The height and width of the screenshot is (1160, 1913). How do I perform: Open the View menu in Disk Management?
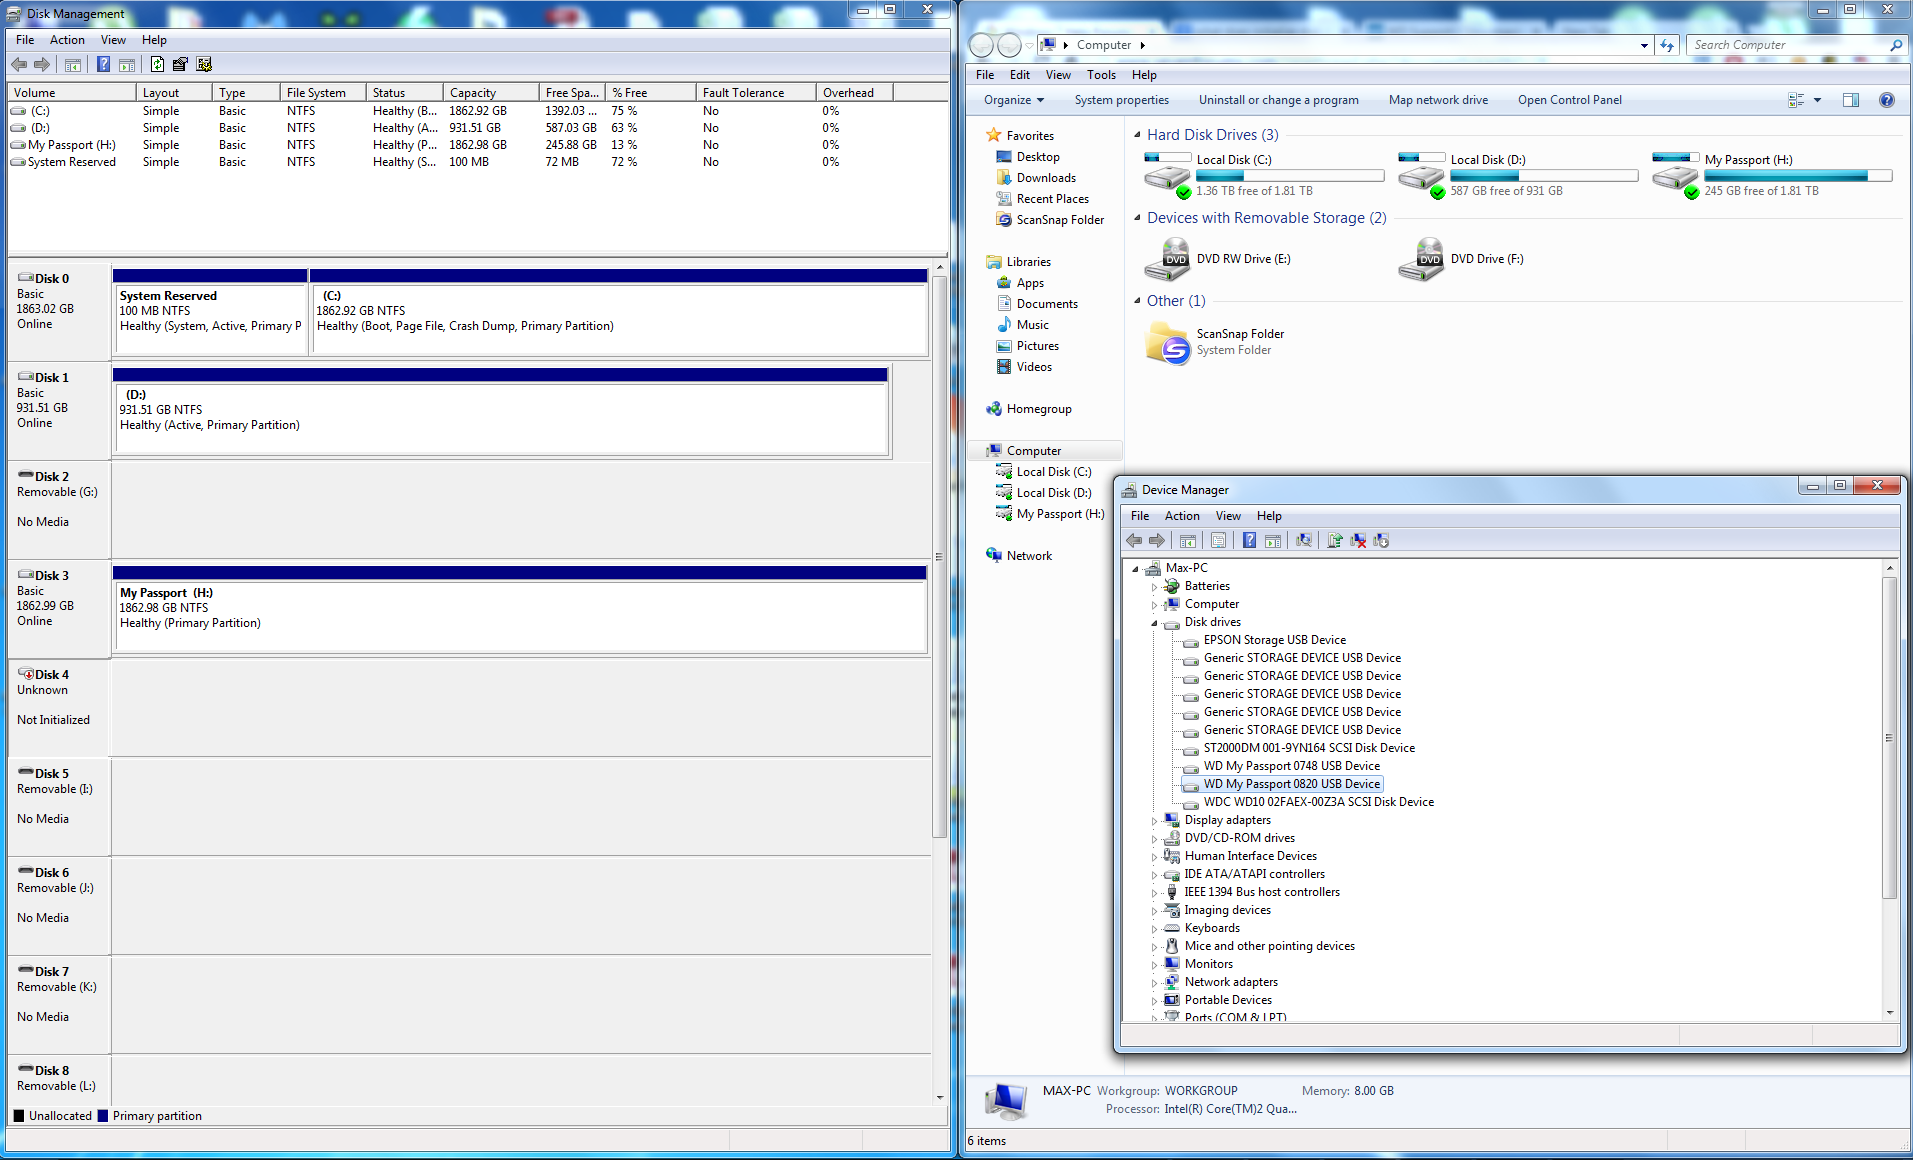click(113, 40)
